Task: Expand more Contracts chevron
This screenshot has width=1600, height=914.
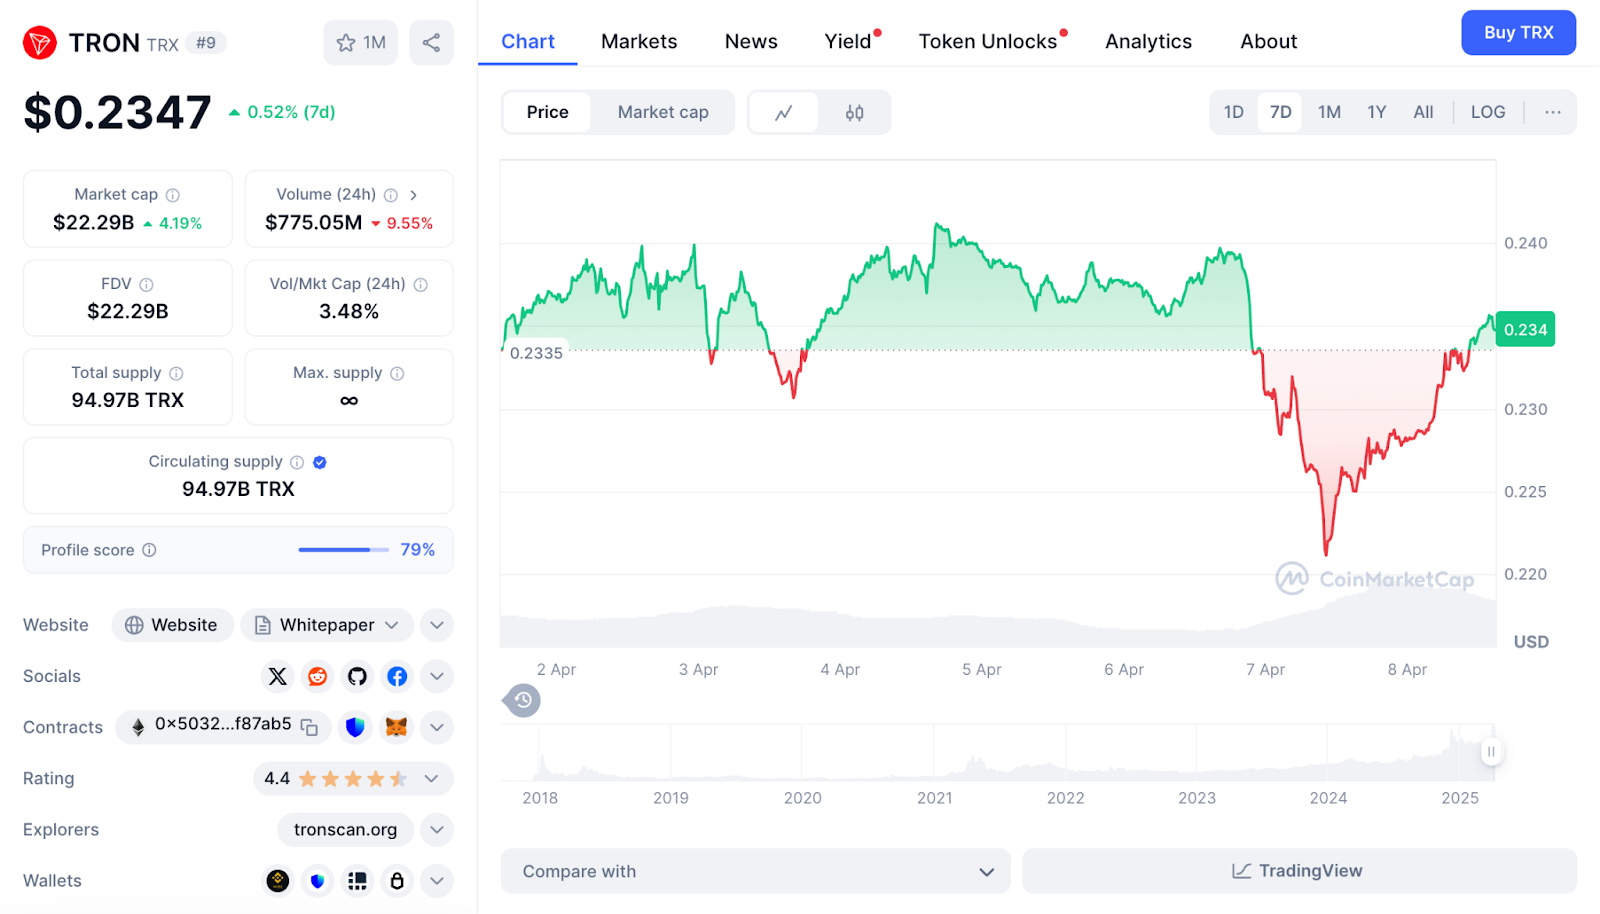Action: [x=437, y=727]
